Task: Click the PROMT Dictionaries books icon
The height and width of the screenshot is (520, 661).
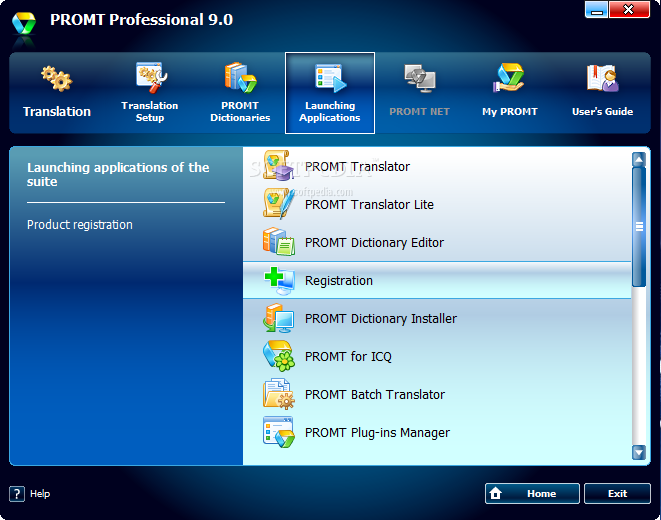Action: click(x=240, y=78)
